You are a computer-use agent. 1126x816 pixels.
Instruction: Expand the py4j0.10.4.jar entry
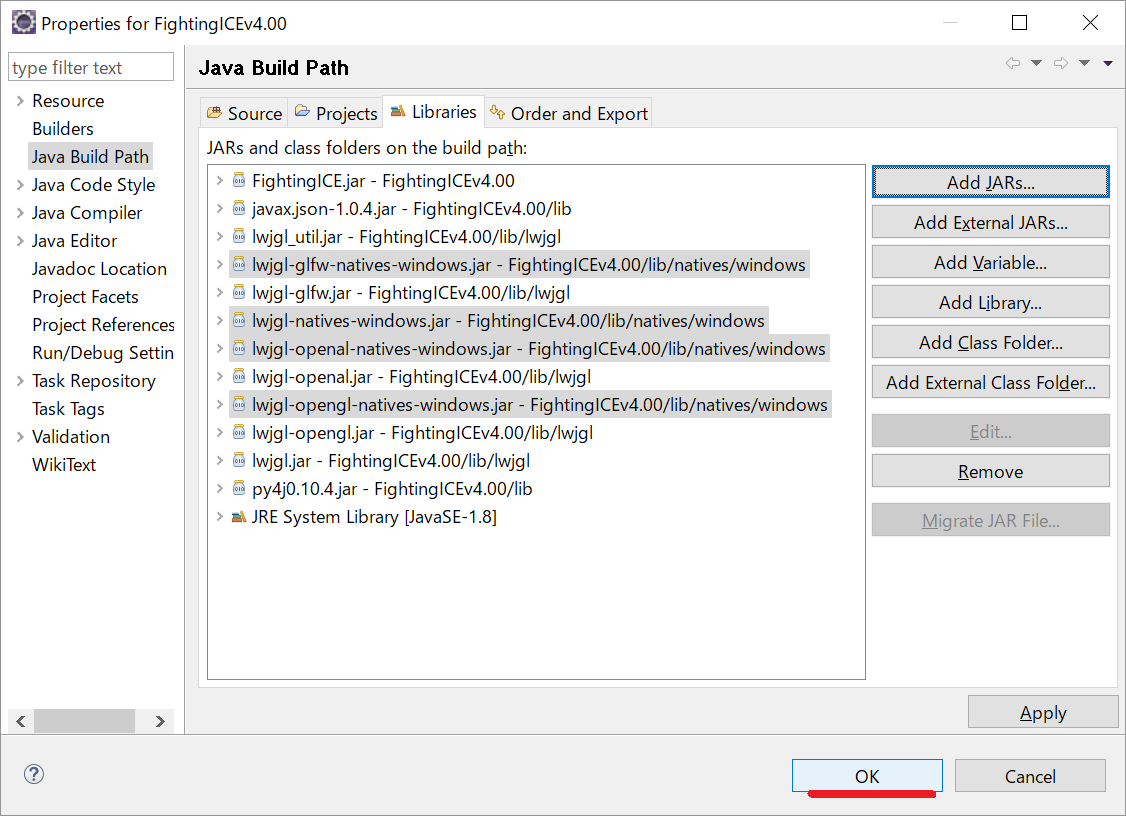point(219,489)
